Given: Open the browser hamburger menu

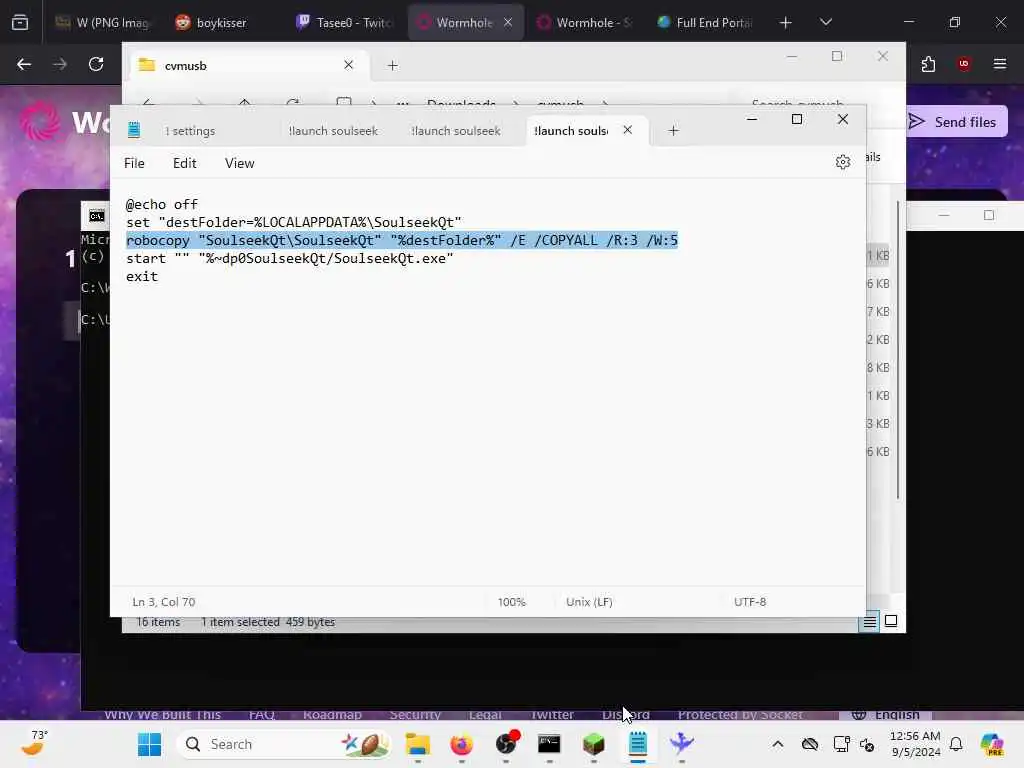Looking at the screenshot, I should [x=1000, y=64].
